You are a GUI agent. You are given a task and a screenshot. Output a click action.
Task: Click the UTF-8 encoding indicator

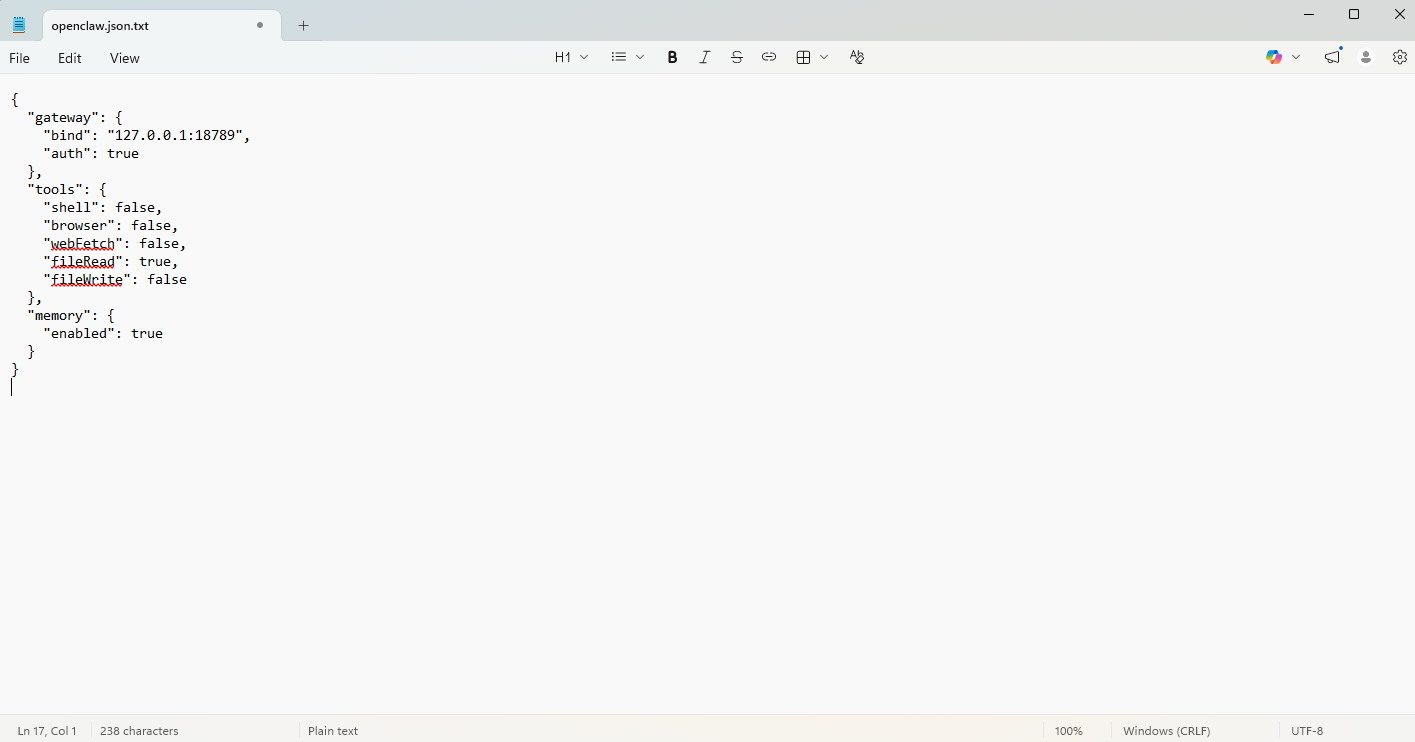1307,731
